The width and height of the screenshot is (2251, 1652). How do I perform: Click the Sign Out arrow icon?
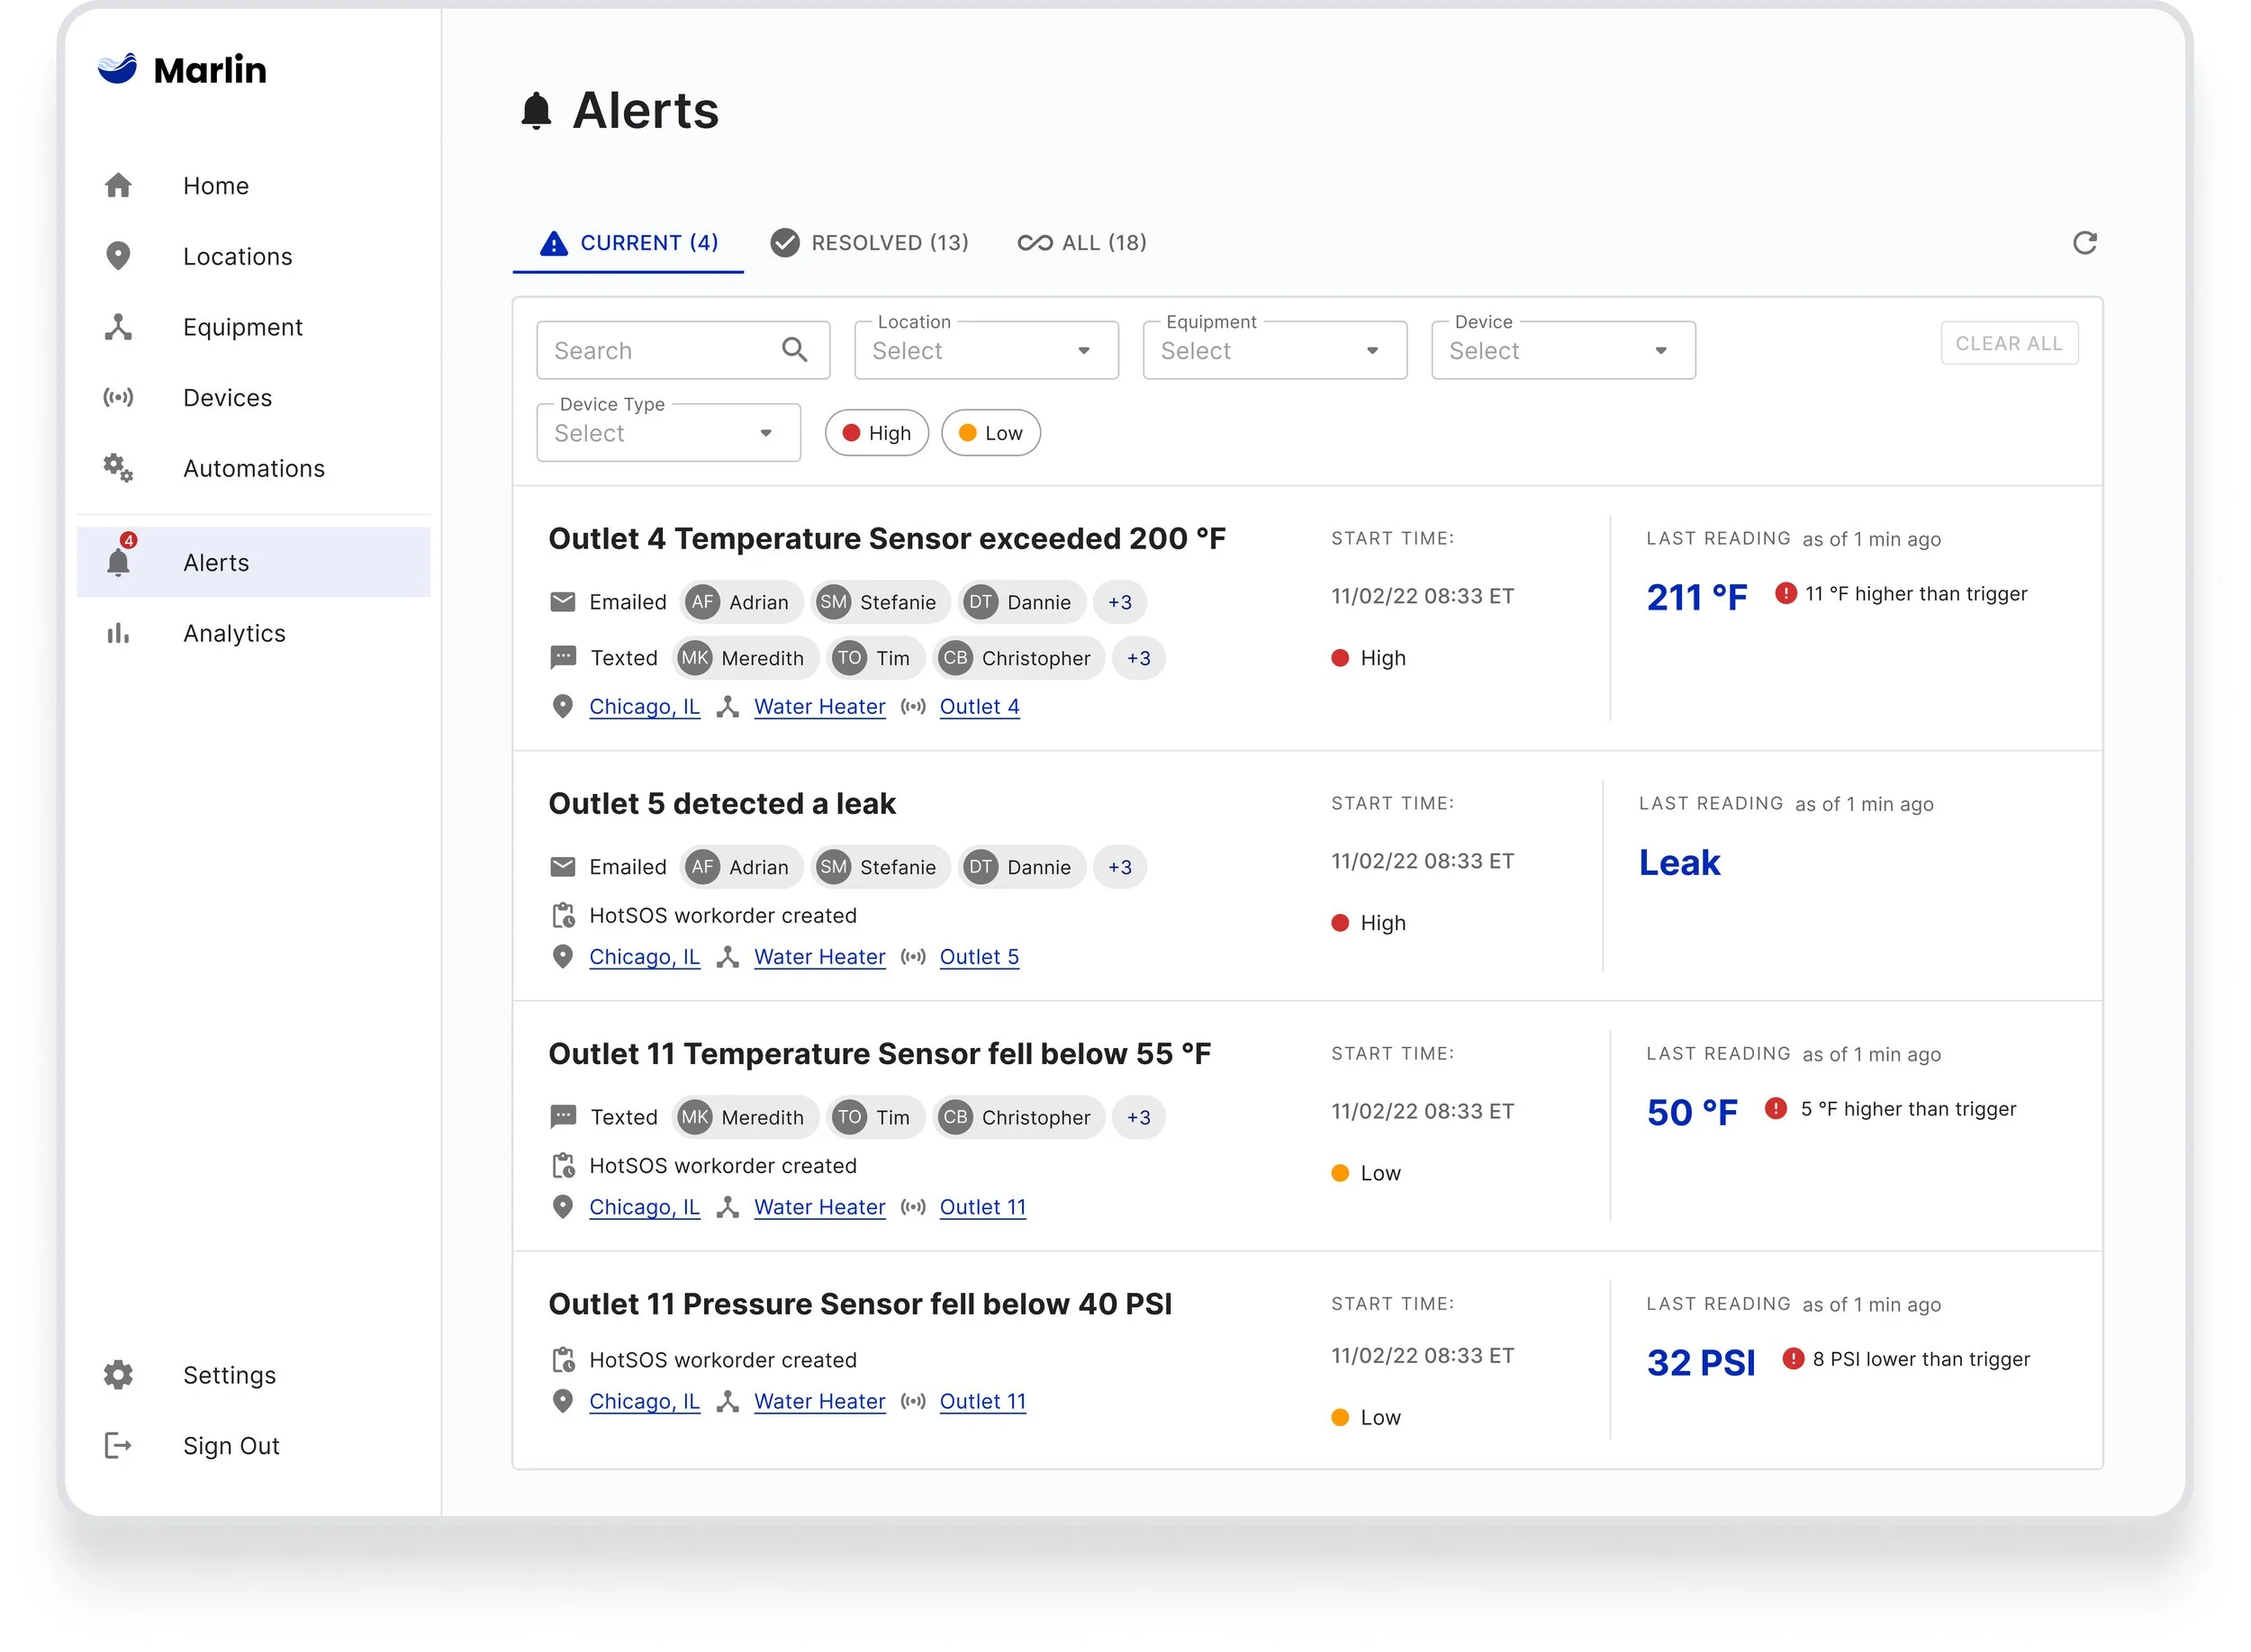[118, 1446]
